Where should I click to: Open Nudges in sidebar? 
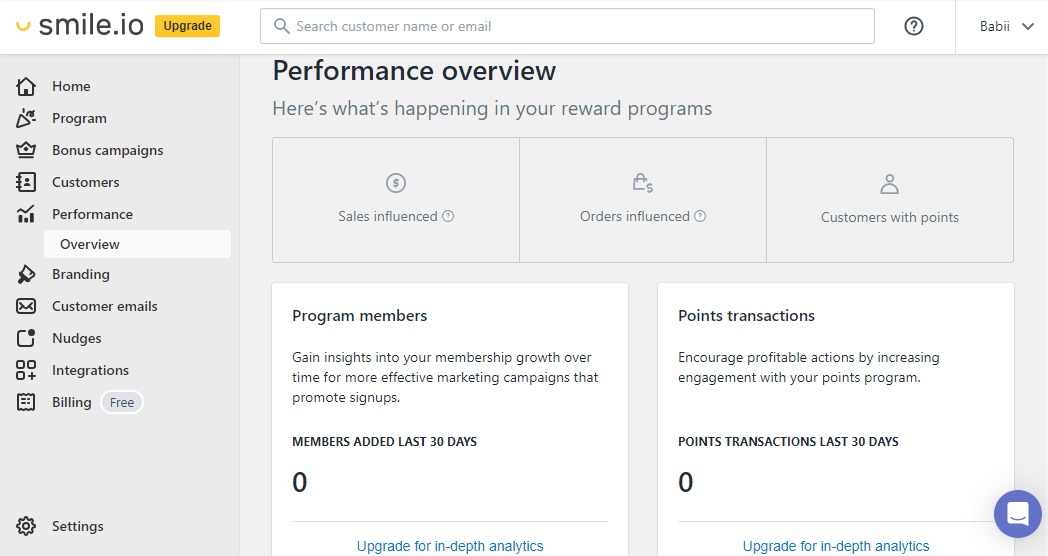click(77, 338)
